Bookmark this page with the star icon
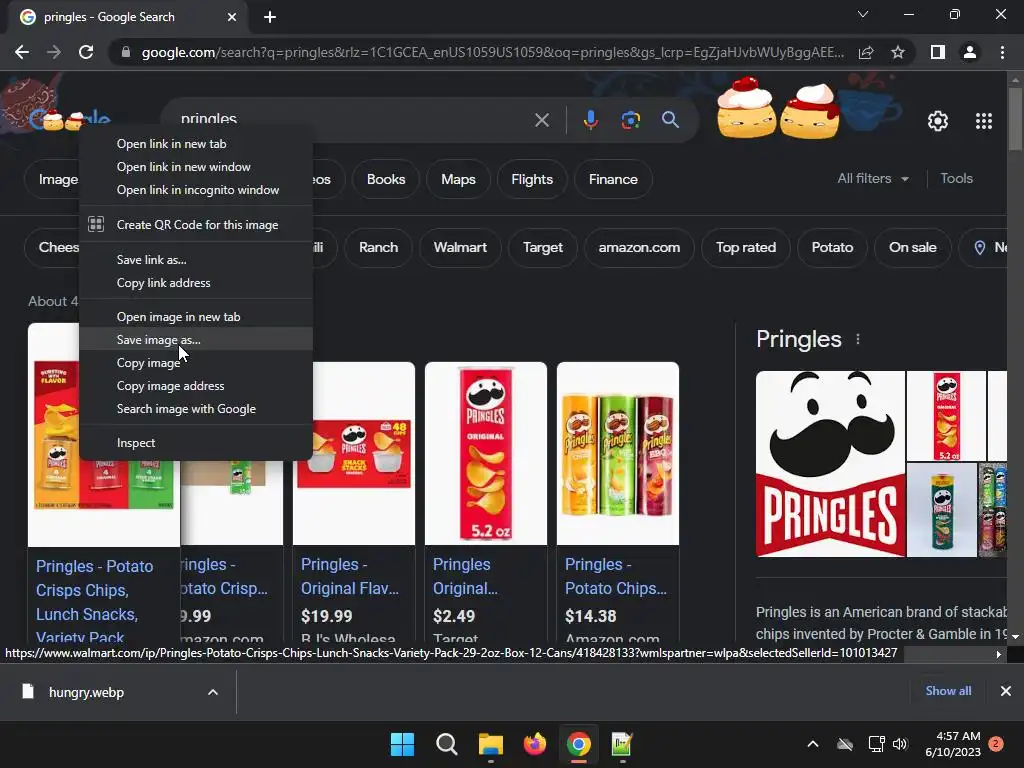 898,52
